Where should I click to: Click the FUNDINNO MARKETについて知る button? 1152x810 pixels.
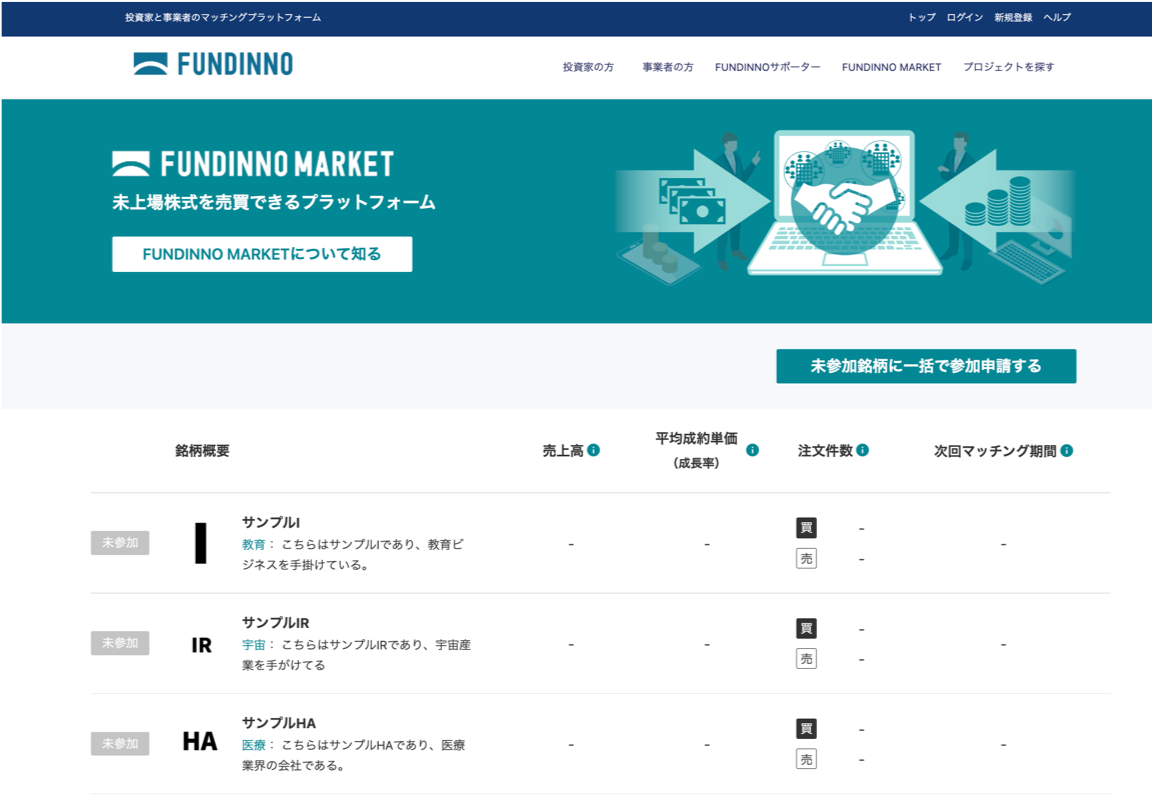click(x=260, y=253)
